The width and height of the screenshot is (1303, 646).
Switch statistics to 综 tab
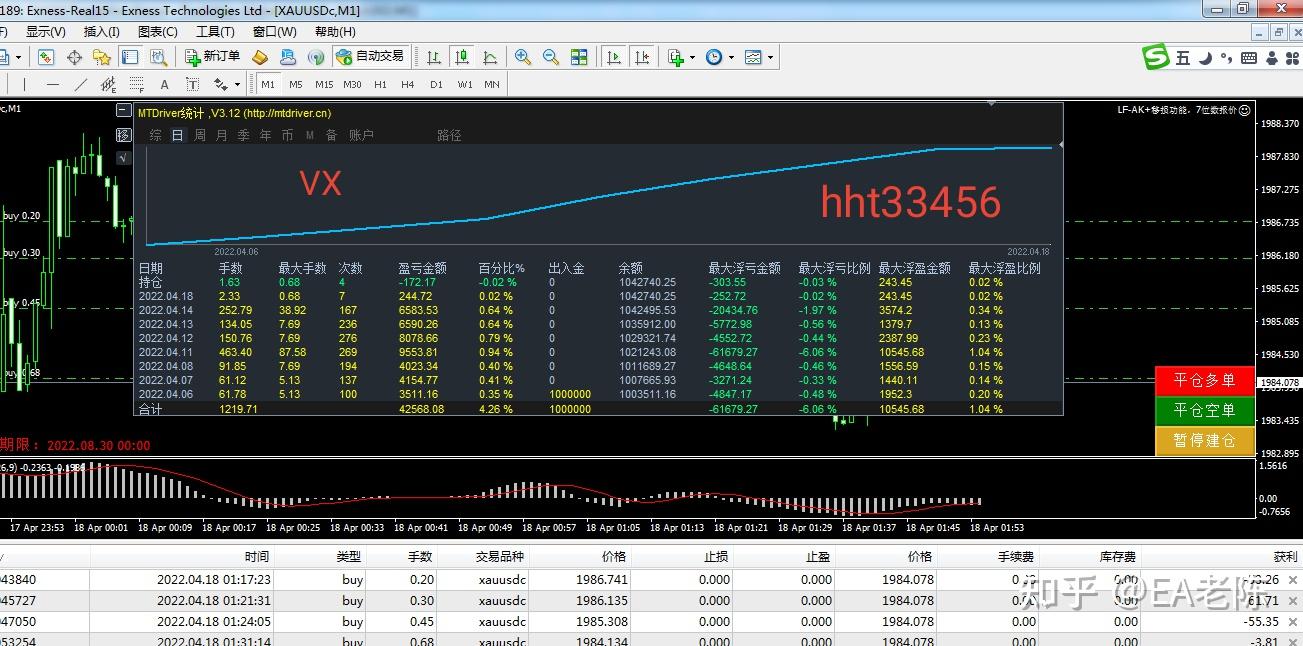[x=155, y=135]
